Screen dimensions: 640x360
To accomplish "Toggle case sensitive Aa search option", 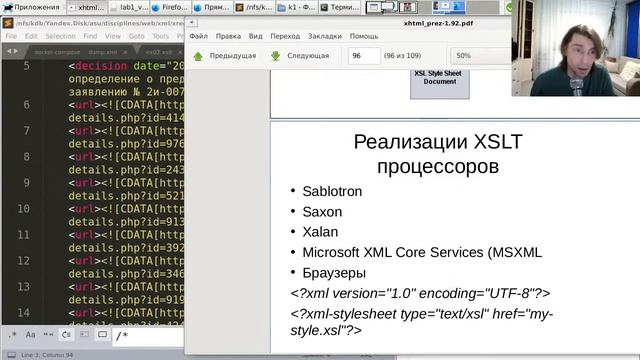I will (30, 335).
